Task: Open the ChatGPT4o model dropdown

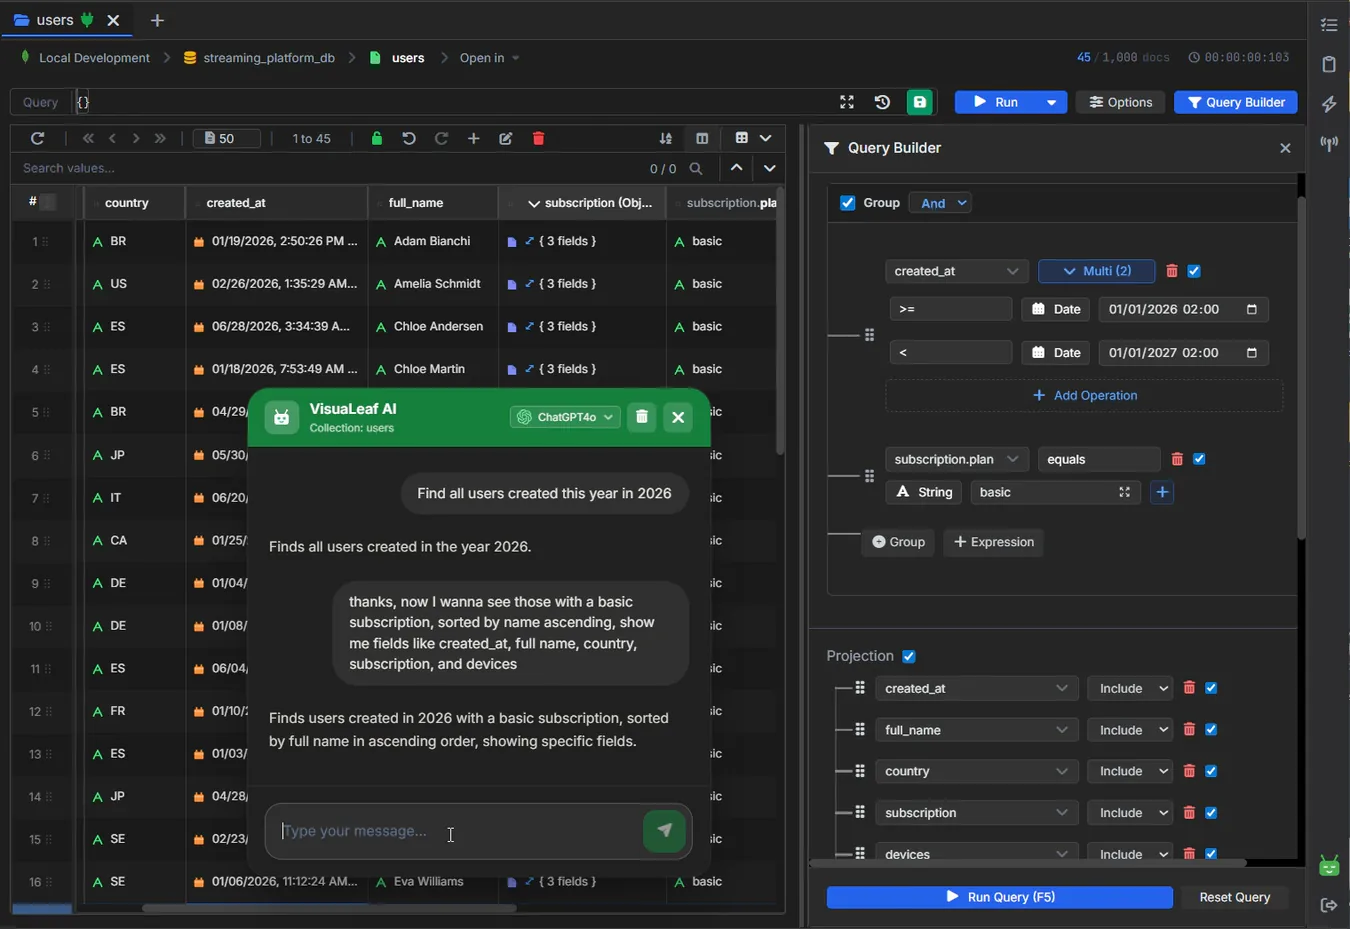Action: pyautogui.click(x=565, y=417)
